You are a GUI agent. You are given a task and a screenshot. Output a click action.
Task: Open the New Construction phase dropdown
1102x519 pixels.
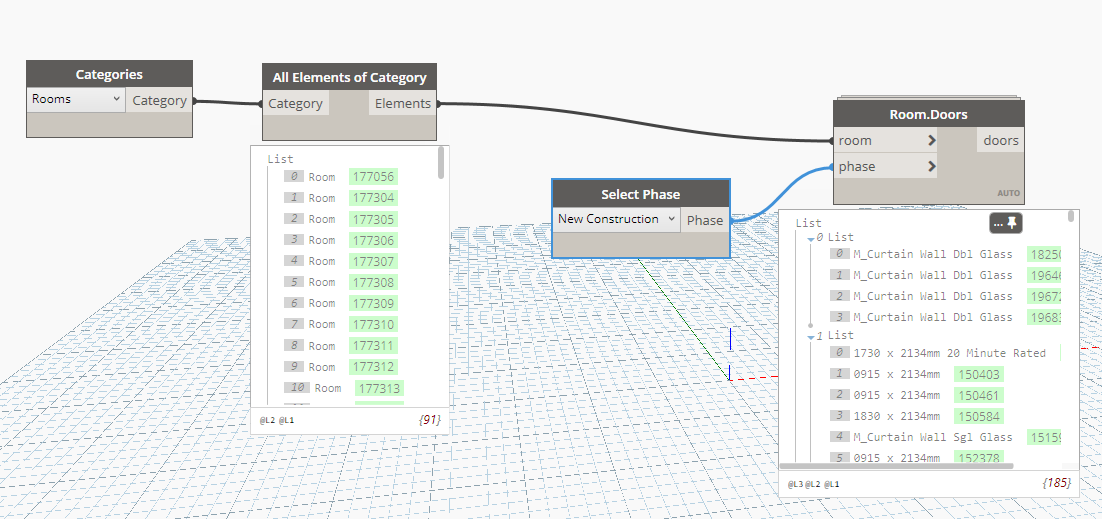click(x=616, y=219)
